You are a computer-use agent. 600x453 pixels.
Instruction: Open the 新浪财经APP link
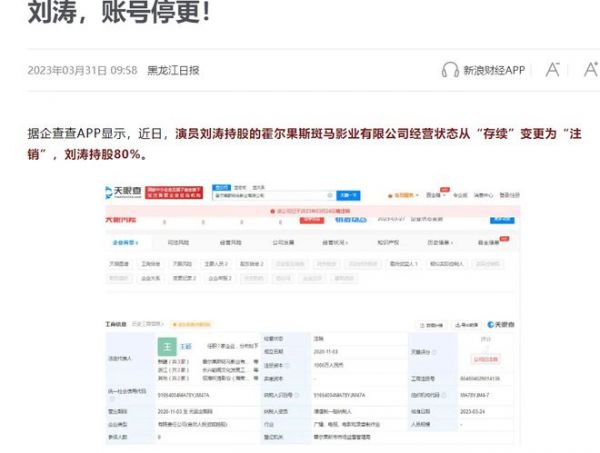pyautogui.click(x=493, y=70)
